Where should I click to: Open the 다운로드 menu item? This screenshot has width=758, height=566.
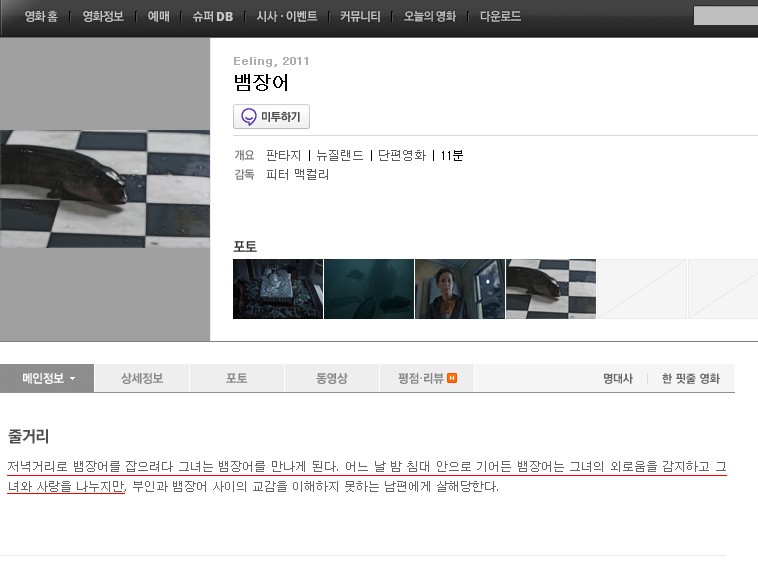tap(500, 16)
